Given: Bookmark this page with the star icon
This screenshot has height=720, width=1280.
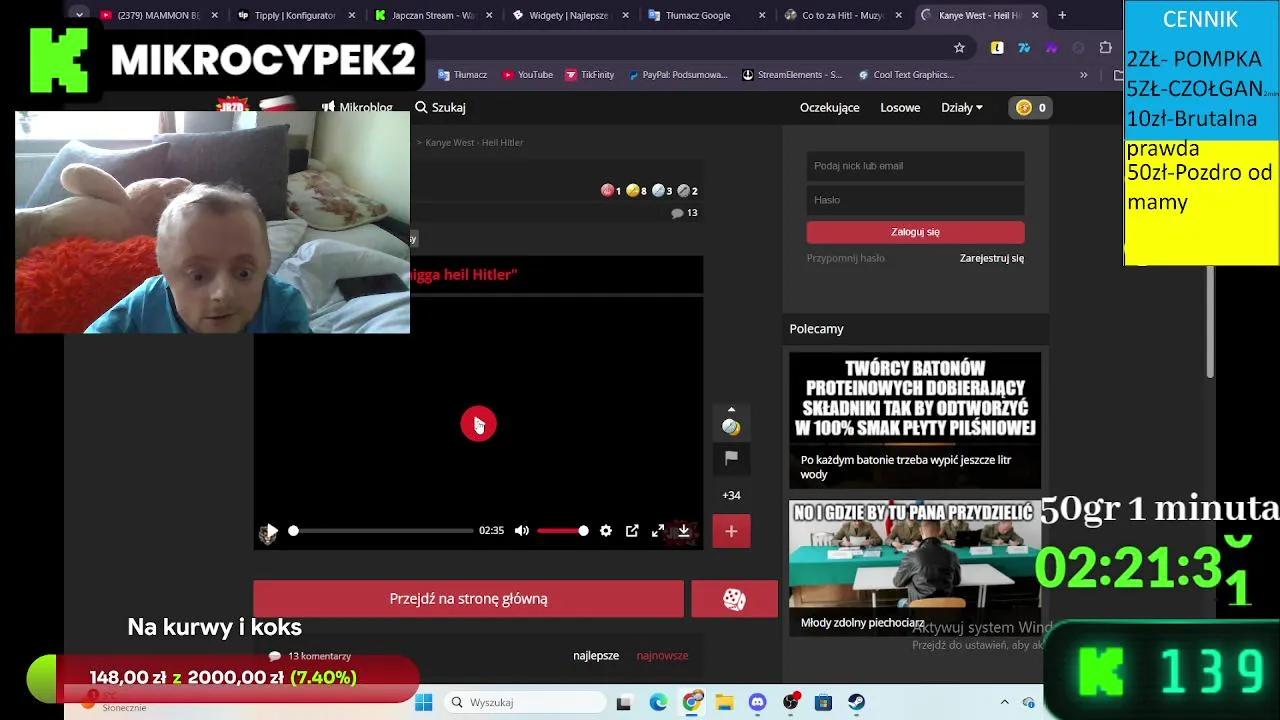Looking at the screenshot, I should coord(959,47).
